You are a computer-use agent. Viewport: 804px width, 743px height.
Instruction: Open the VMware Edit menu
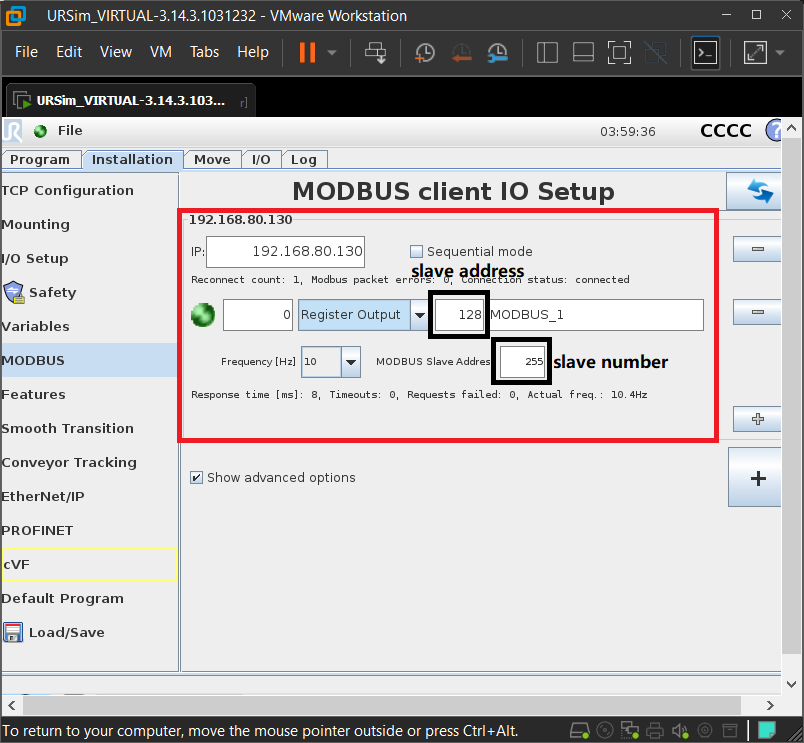[x=69, y=52]
